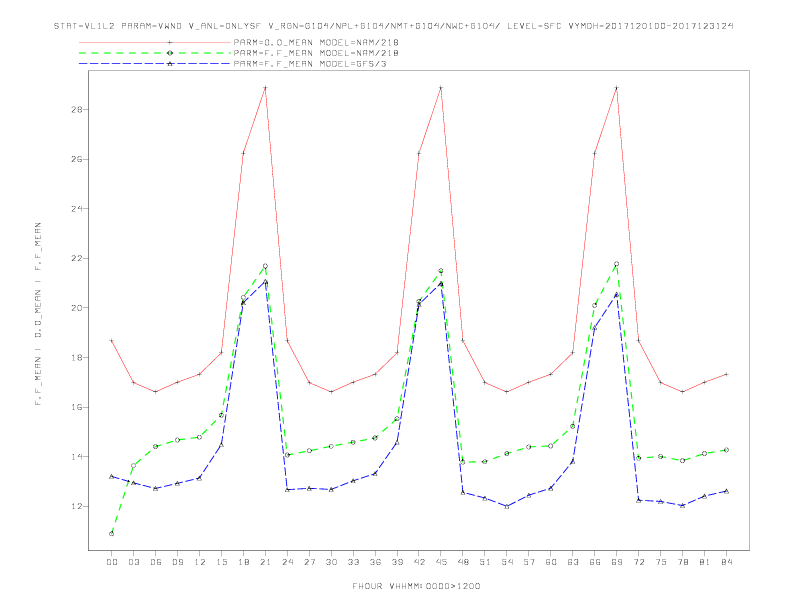Click the x-axis tick label 21

(265, 562)
